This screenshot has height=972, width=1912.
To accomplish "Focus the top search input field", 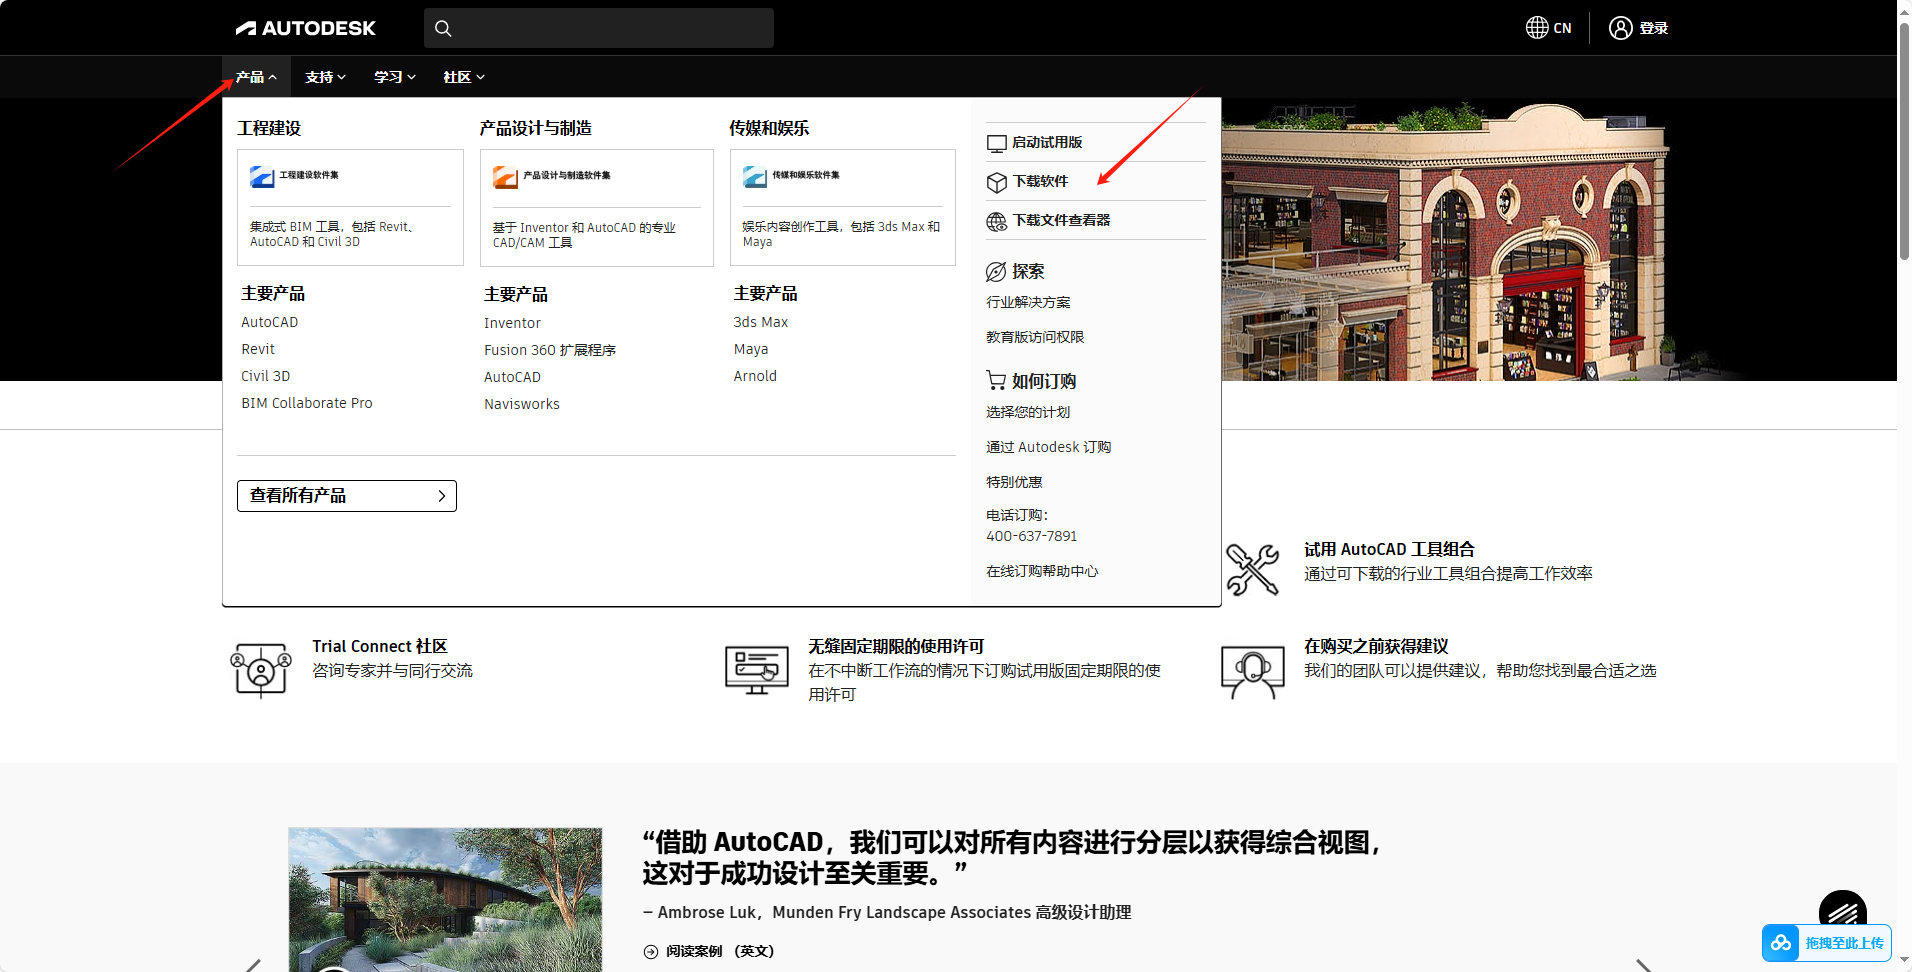I will pos(599,28).
